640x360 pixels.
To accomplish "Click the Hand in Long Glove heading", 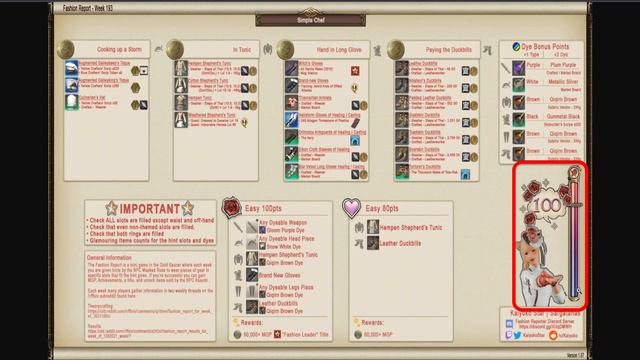I will [x=339, y=50].
